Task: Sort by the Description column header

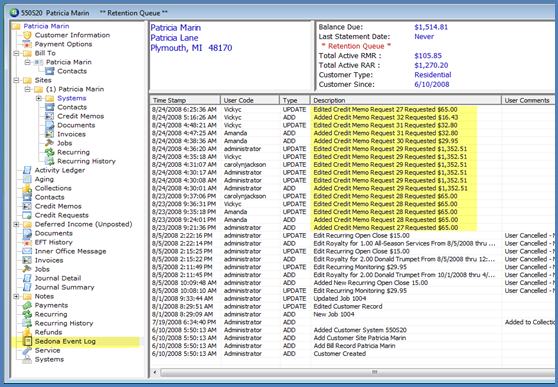Action: coord(406,100)
